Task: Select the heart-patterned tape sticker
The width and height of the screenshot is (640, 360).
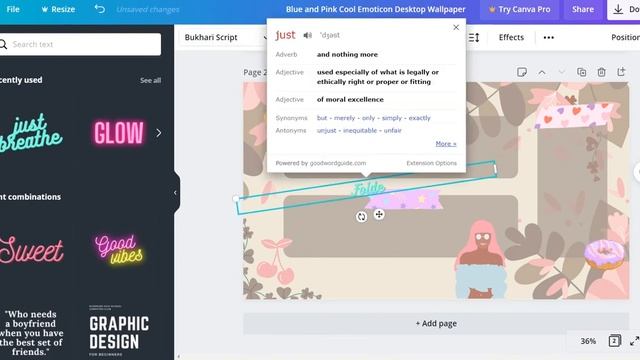Action: coord(575,115)
